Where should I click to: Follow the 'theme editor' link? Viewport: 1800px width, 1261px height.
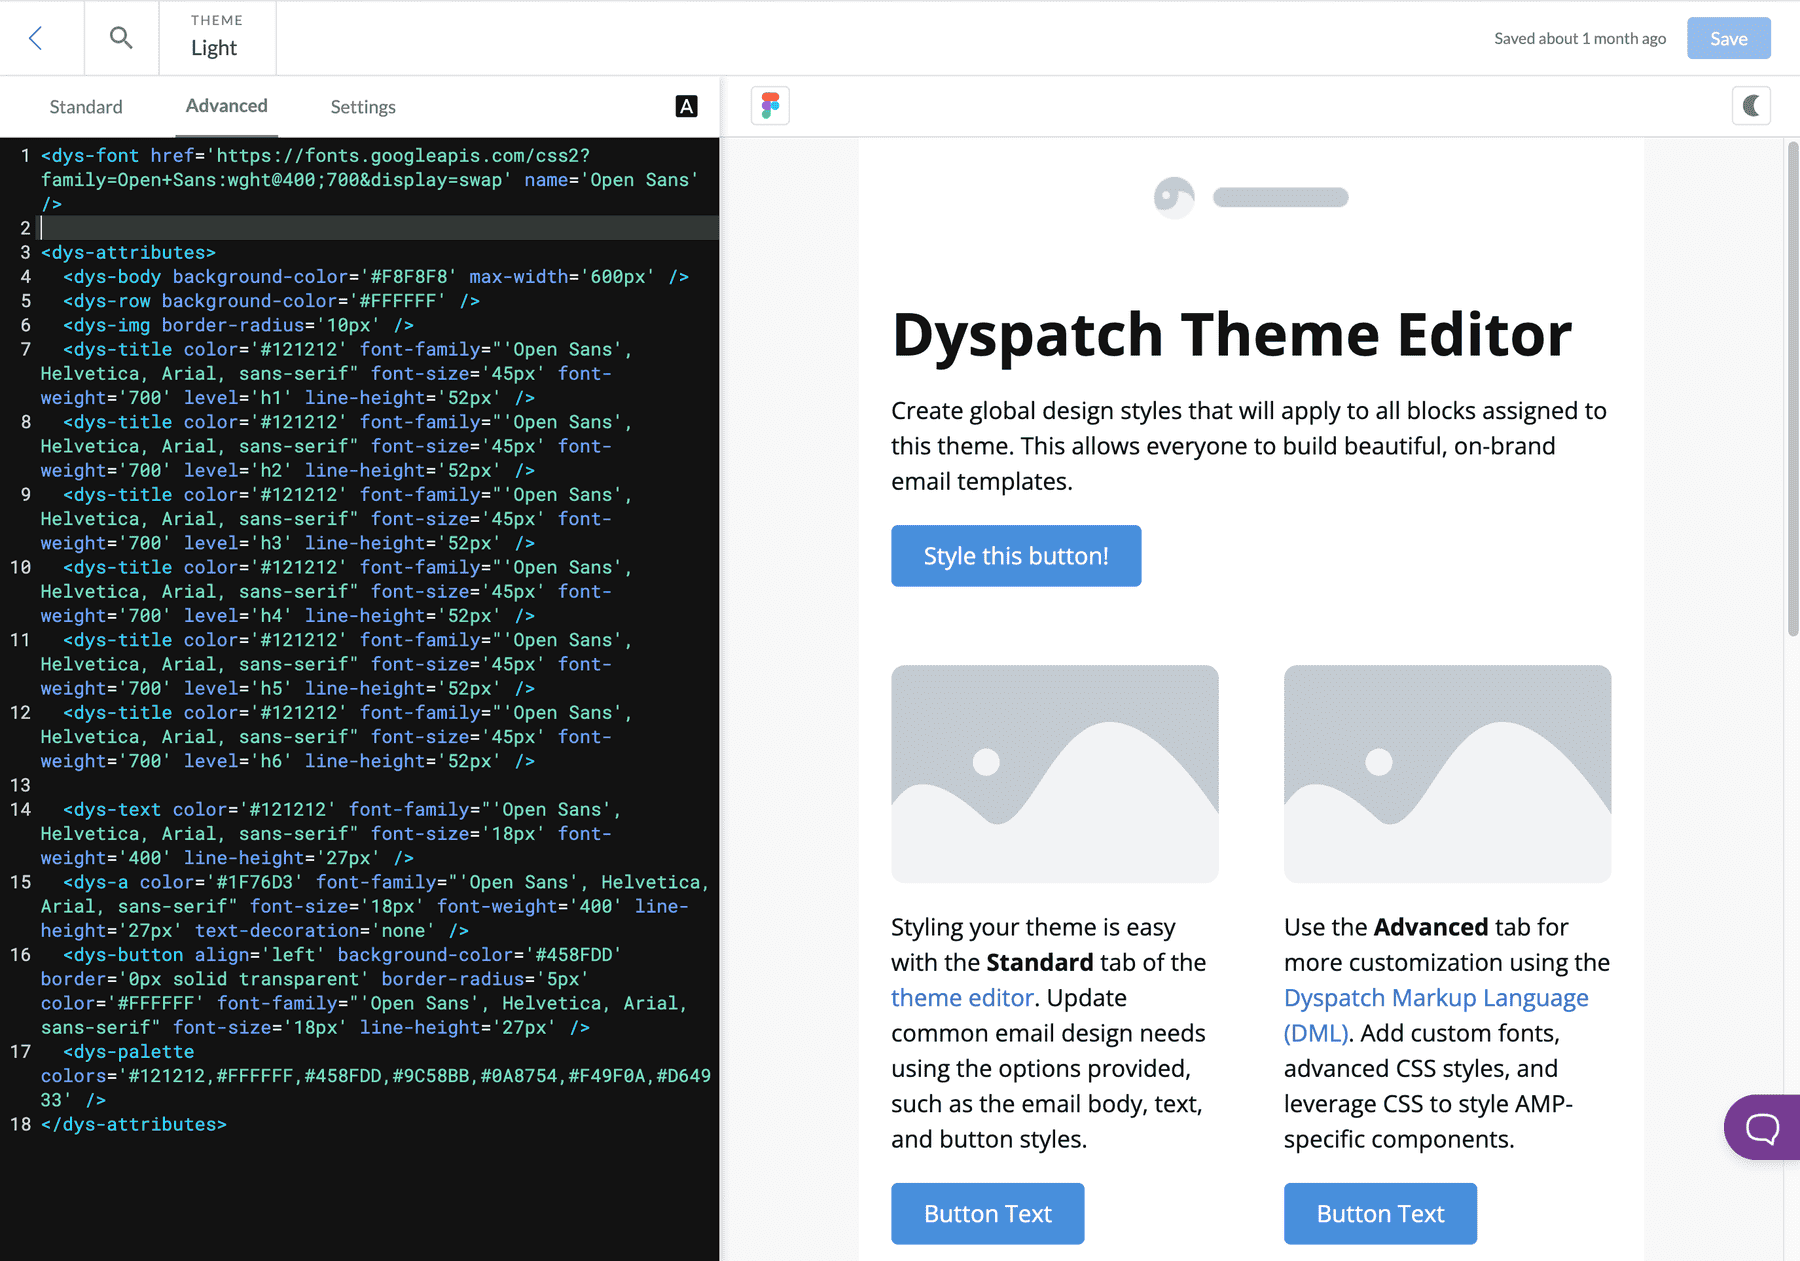962,998
